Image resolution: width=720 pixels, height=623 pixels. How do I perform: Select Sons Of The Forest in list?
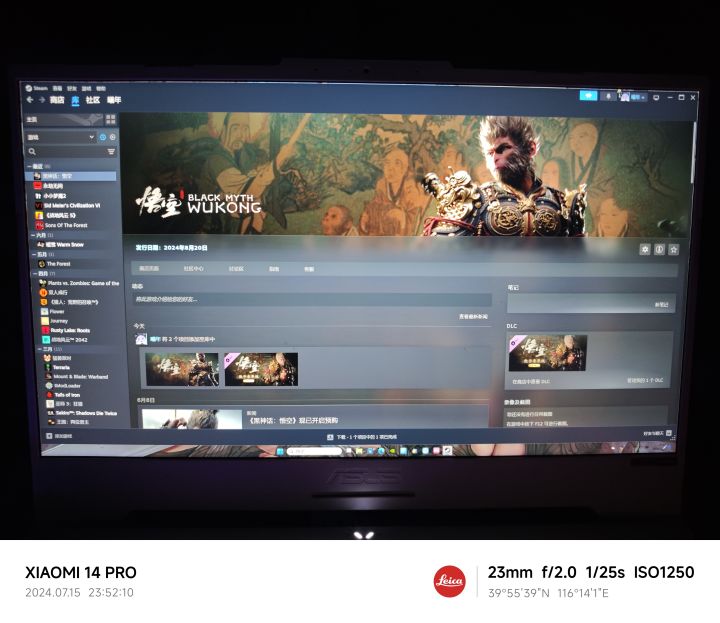click(x=62, y=225)
